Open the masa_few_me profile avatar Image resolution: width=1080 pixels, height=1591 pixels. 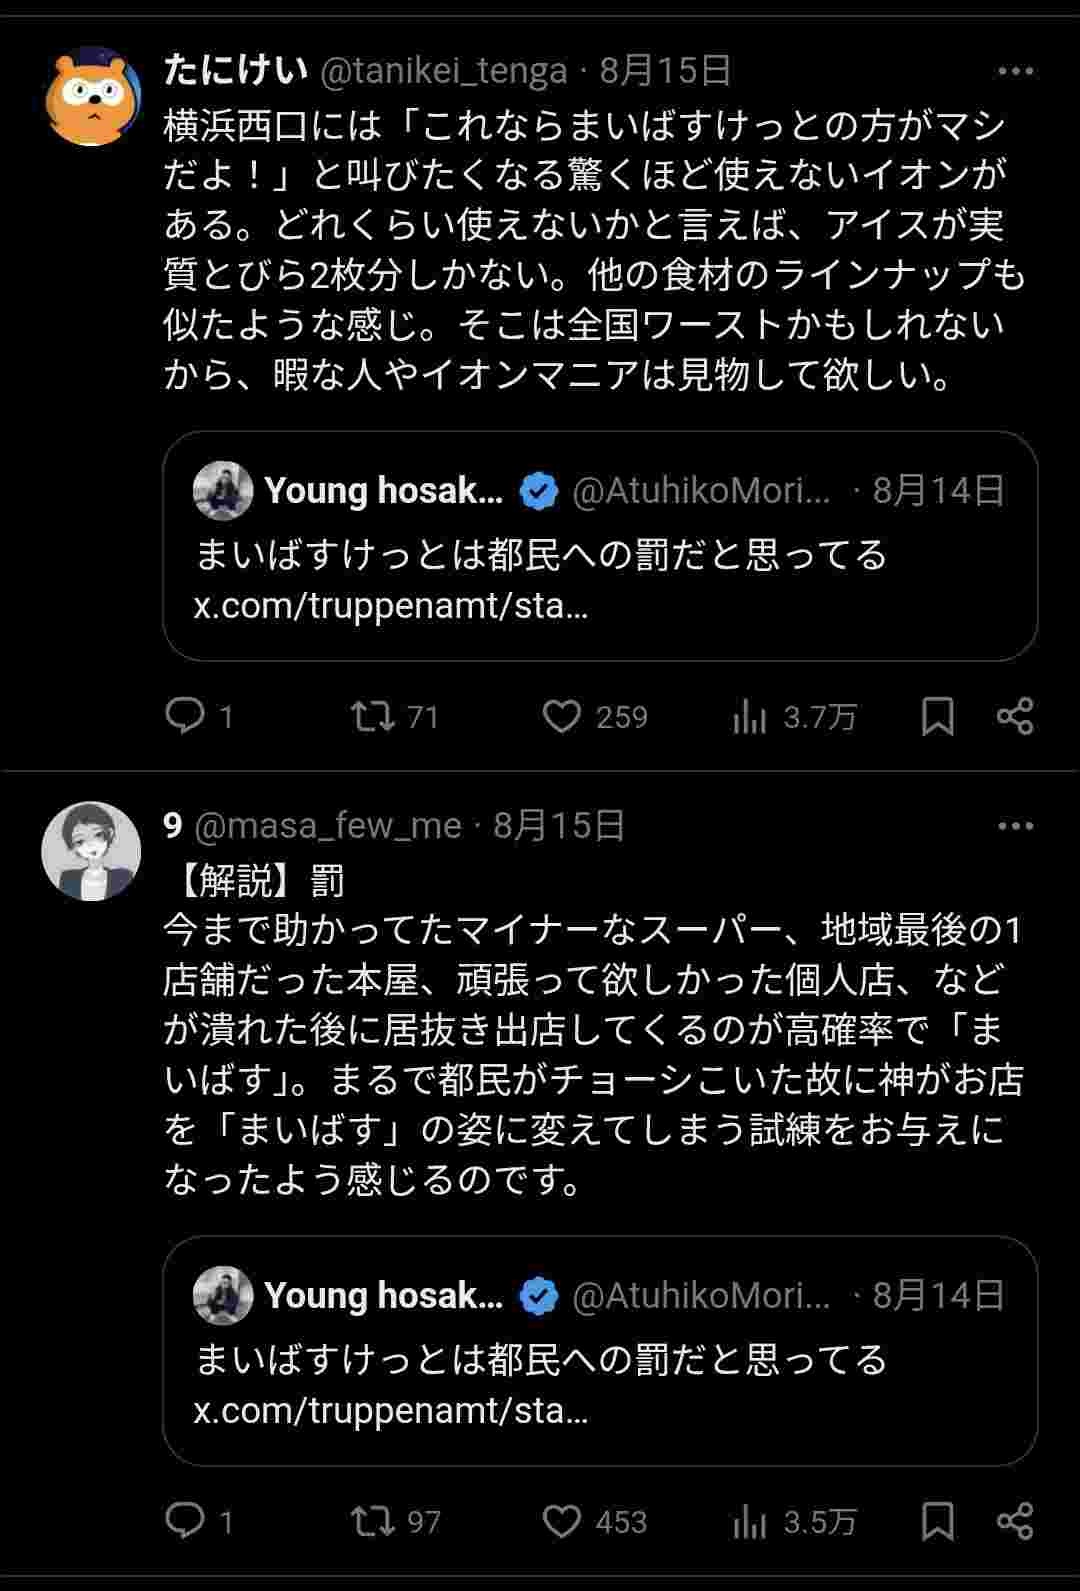[92, 851]
